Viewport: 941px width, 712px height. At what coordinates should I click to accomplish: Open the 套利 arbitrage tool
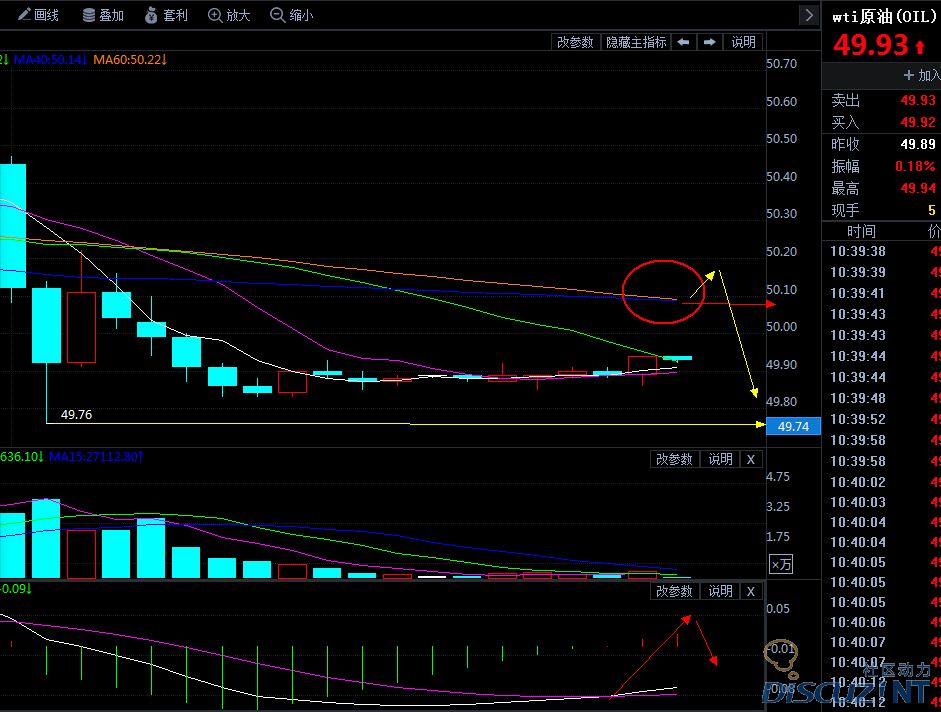click(x=165, y=15)
